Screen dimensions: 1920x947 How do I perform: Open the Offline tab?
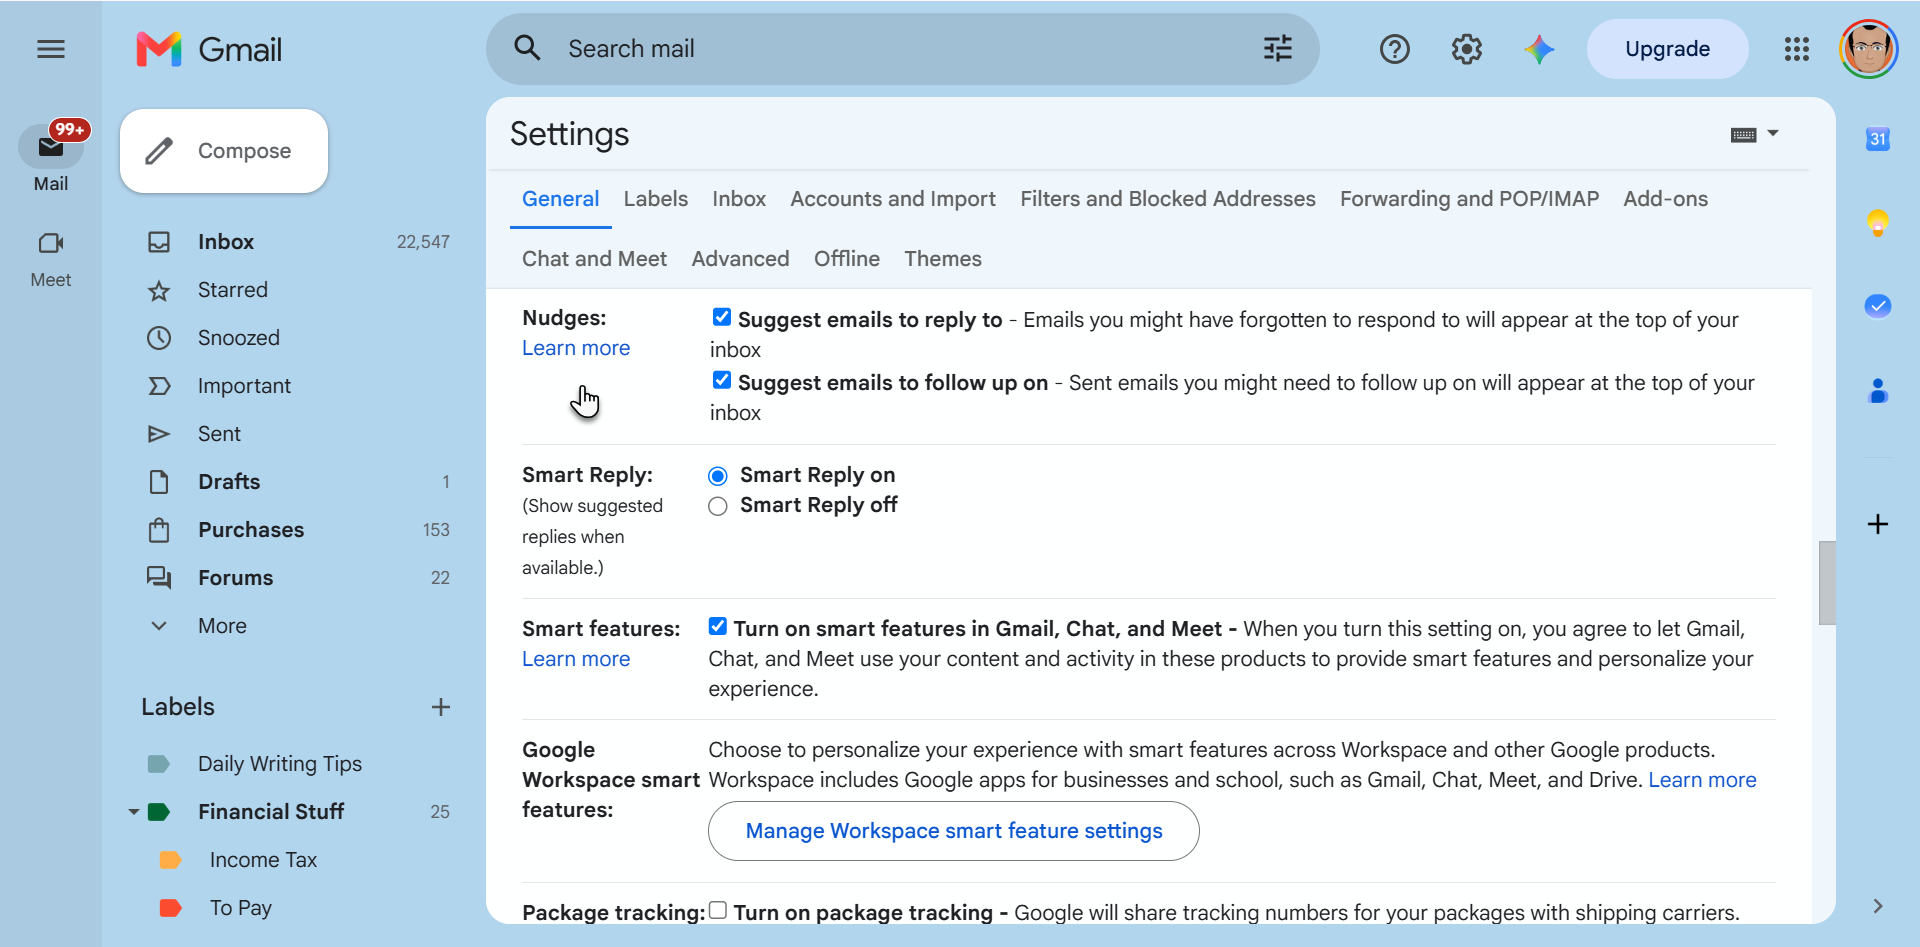pyautogui.click(x=847, y=259)
